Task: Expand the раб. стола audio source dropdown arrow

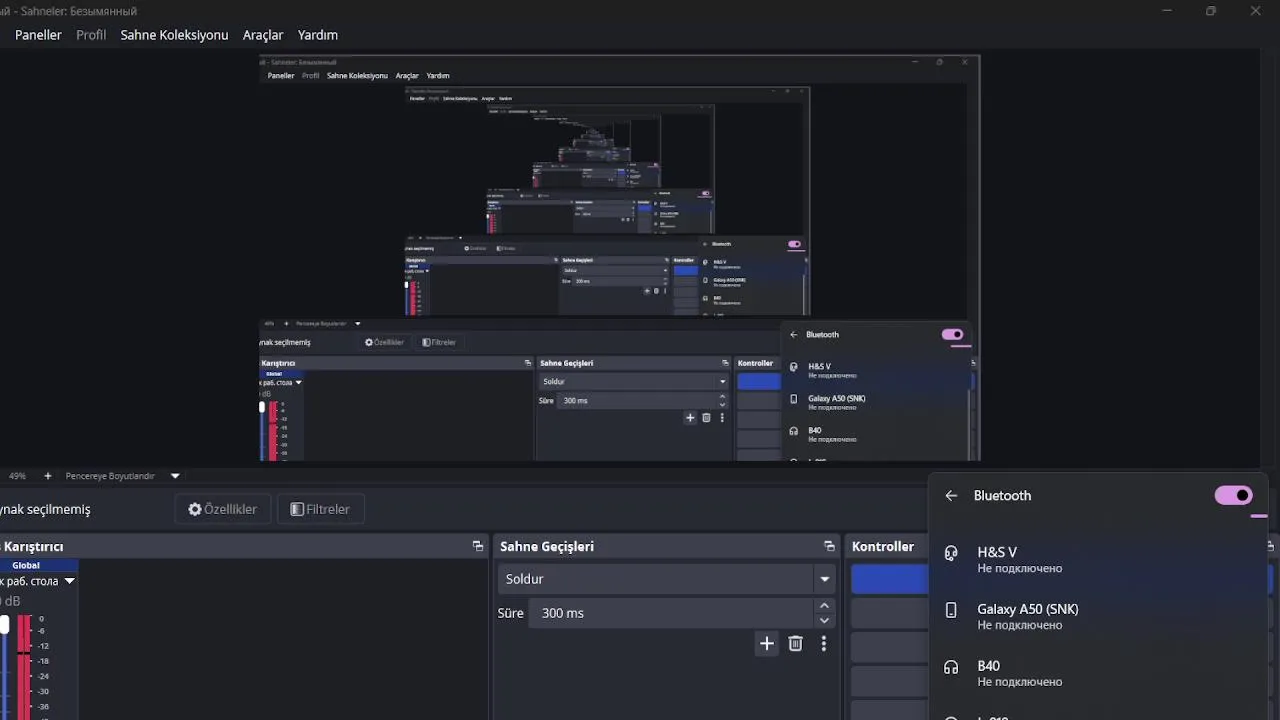Action: 70,581
